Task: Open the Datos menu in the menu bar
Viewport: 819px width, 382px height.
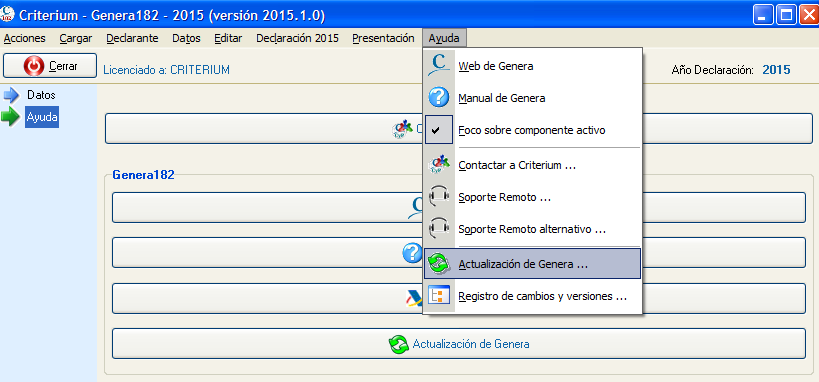Action: (x=186, y=38)
